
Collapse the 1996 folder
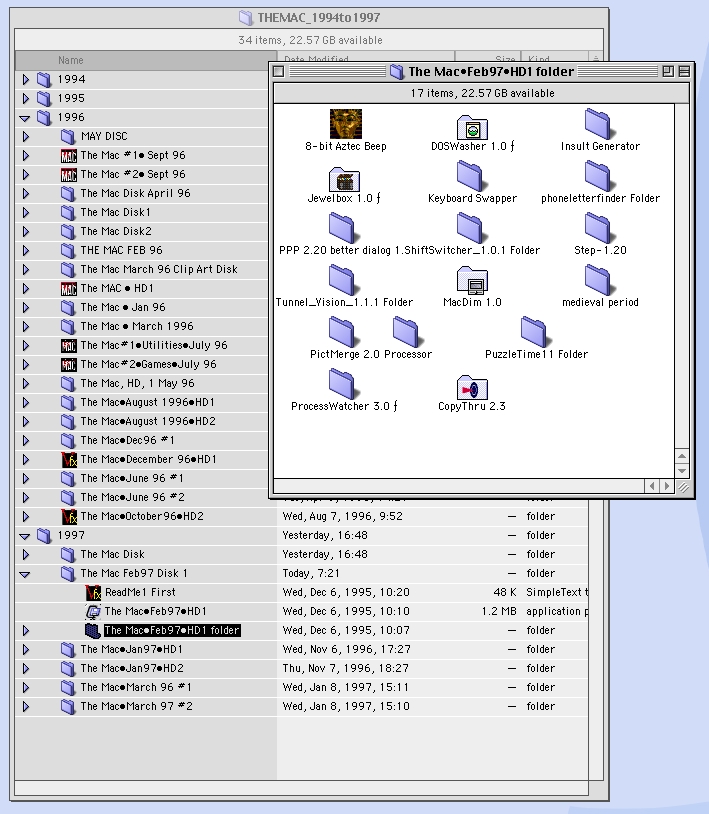(x=24, y=118)
